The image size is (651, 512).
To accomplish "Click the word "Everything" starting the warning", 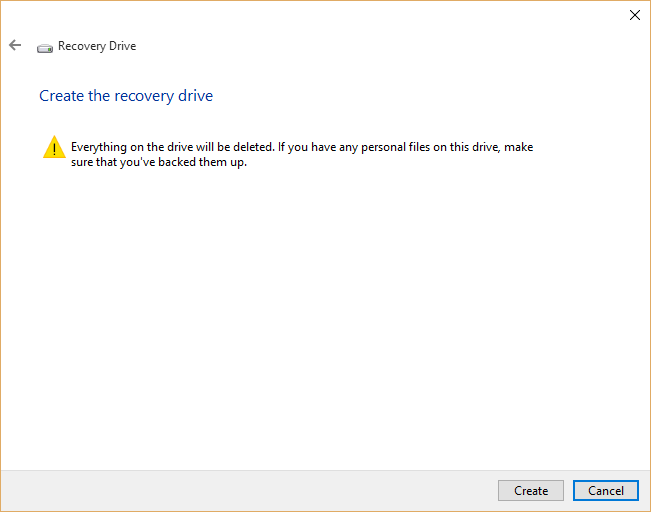I will pos(98,147).
